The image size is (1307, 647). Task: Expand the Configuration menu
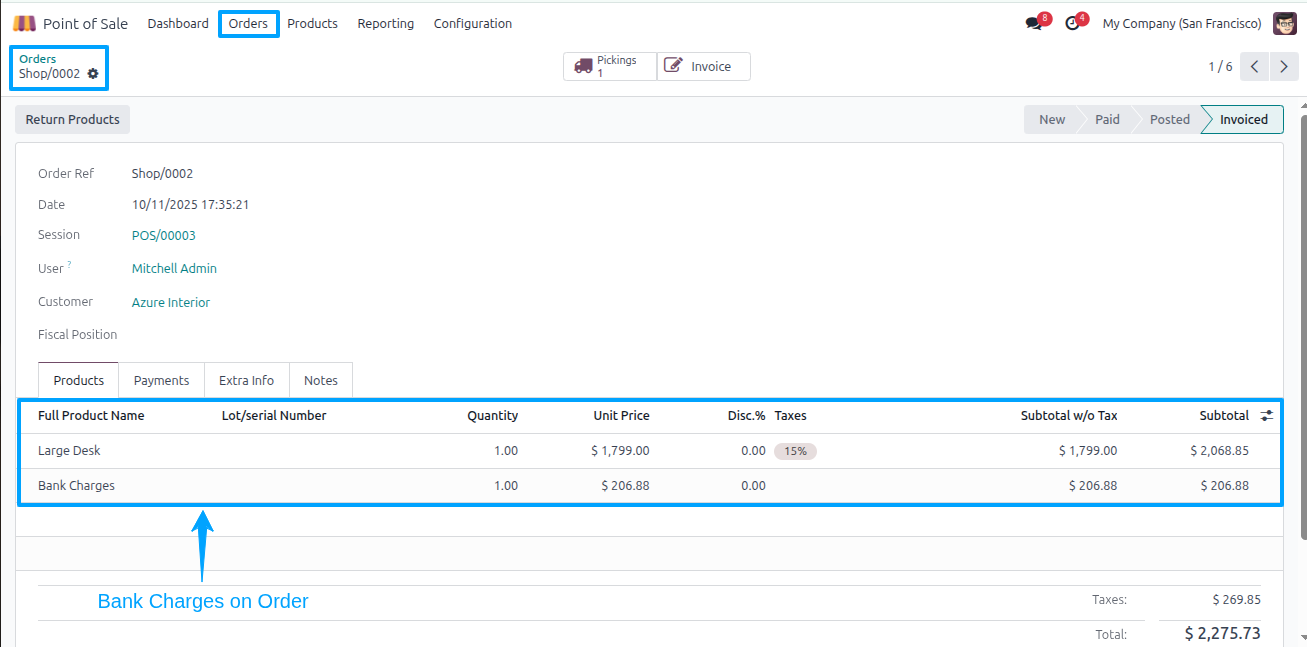point(473,23)
